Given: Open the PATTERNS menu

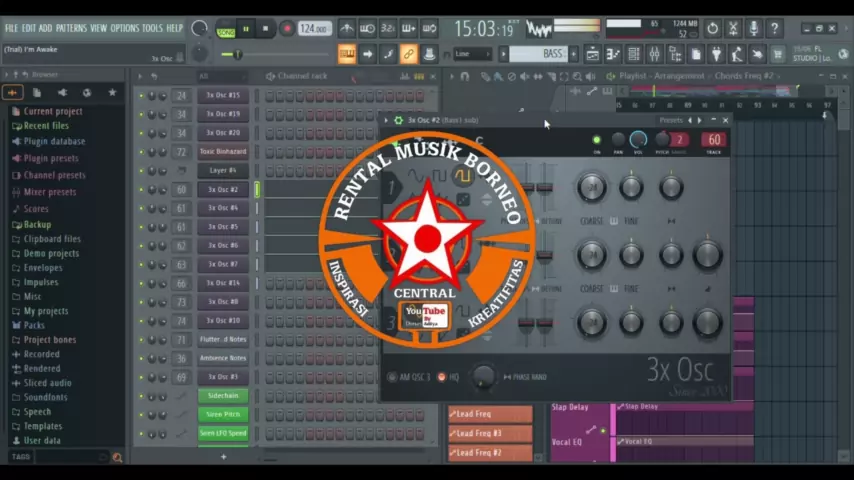Looking at the screenshot, I should point(71,28).
